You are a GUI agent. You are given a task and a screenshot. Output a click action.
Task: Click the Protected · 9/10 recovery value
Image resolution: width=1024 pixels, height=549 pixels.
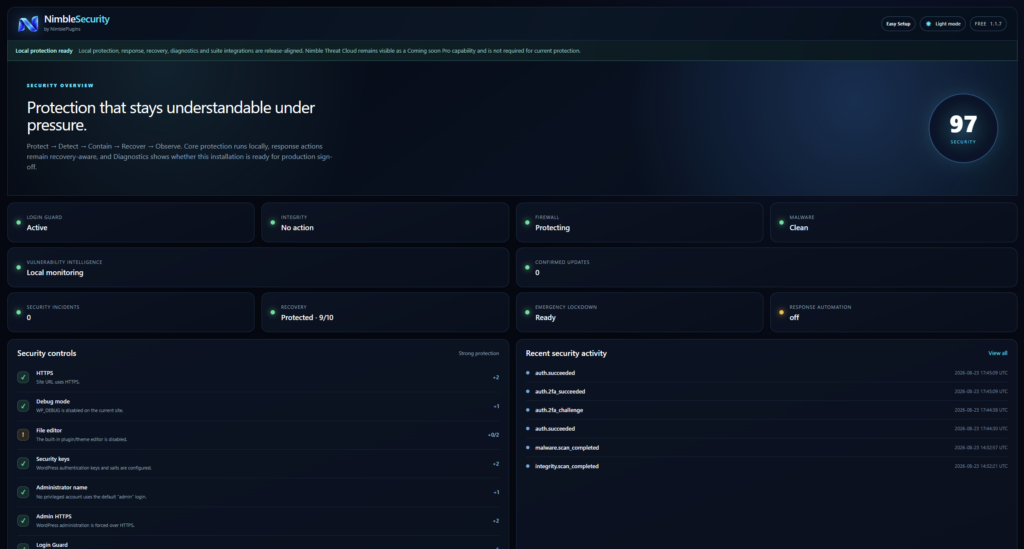click(x=307, y=318)
